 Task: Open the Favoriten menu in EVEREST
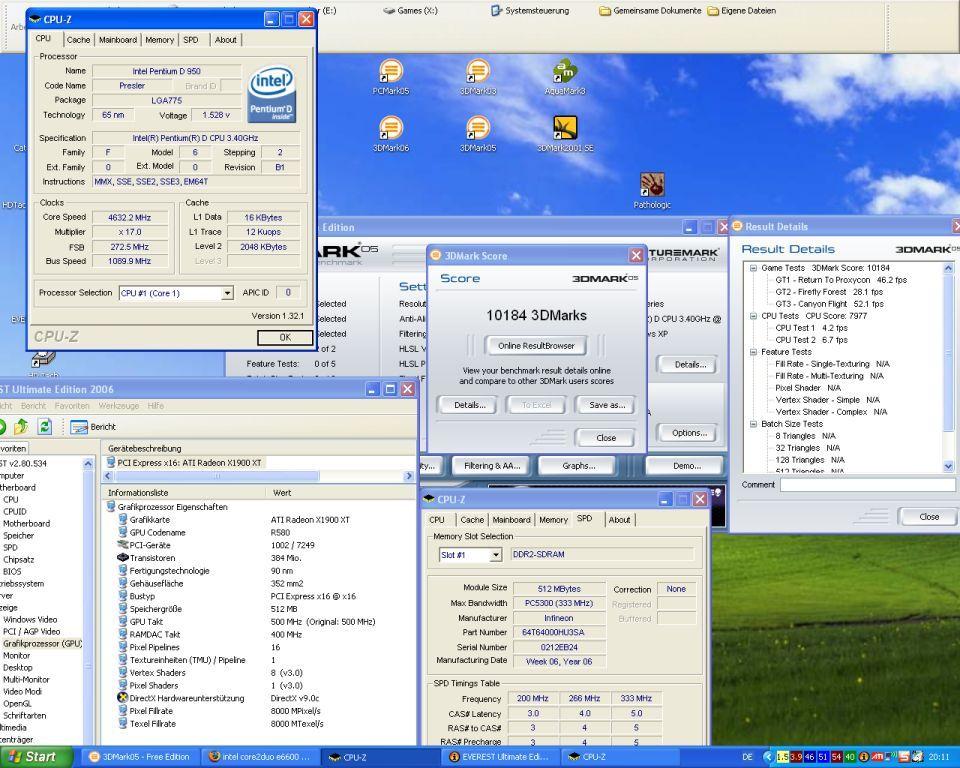72,405
